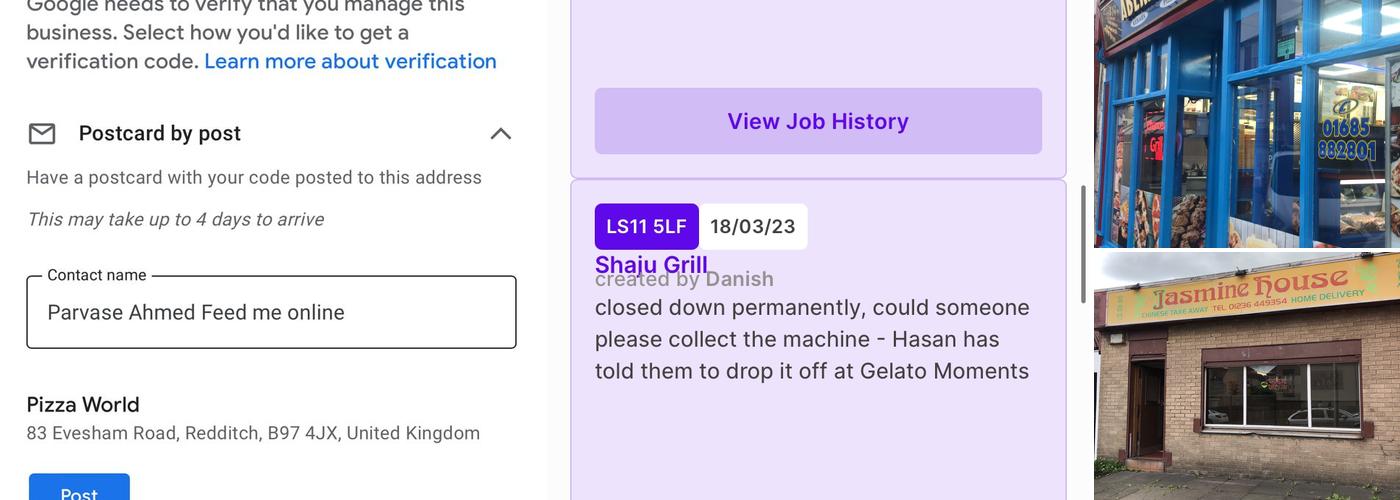
Task: Click the Have a postcard with your code text
Action: click(254, 178)
